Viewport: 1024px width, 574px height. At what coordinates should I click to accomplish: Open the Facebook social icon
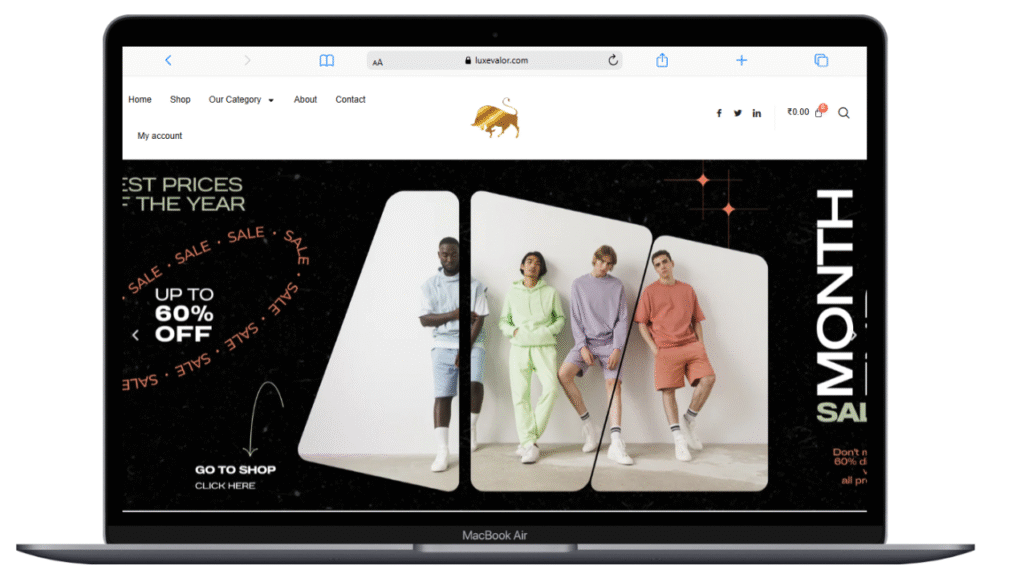pyautogui.click(x=718, y=113)
